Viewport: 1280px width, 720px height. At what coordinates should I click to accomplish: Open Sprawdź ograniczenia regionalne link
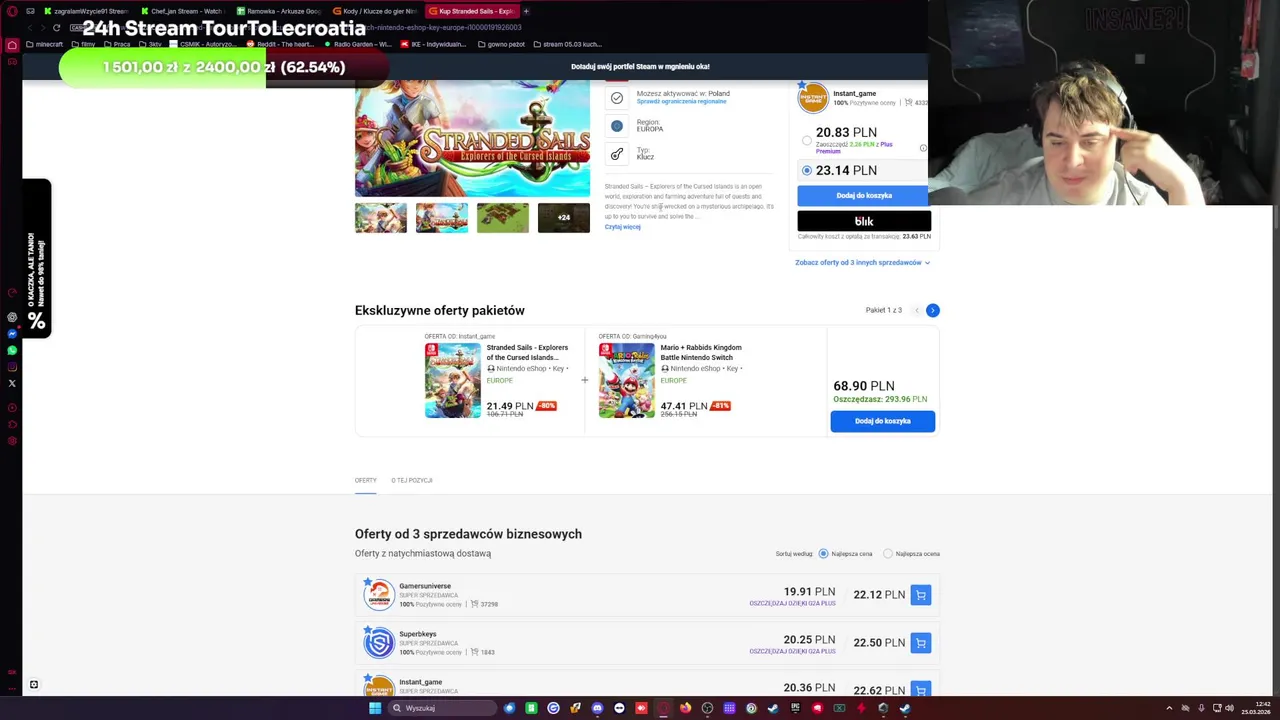coord(681,102)
